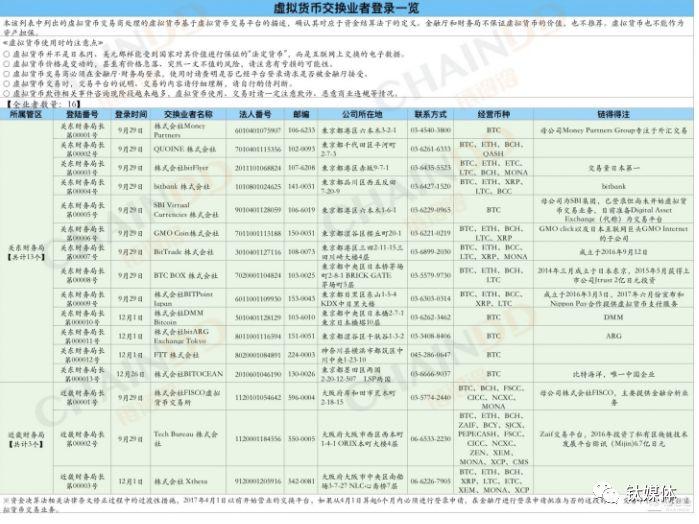Click the 交换业者名称 column header
Viewport: 699px width, 524px height.
tap(188, 115)
